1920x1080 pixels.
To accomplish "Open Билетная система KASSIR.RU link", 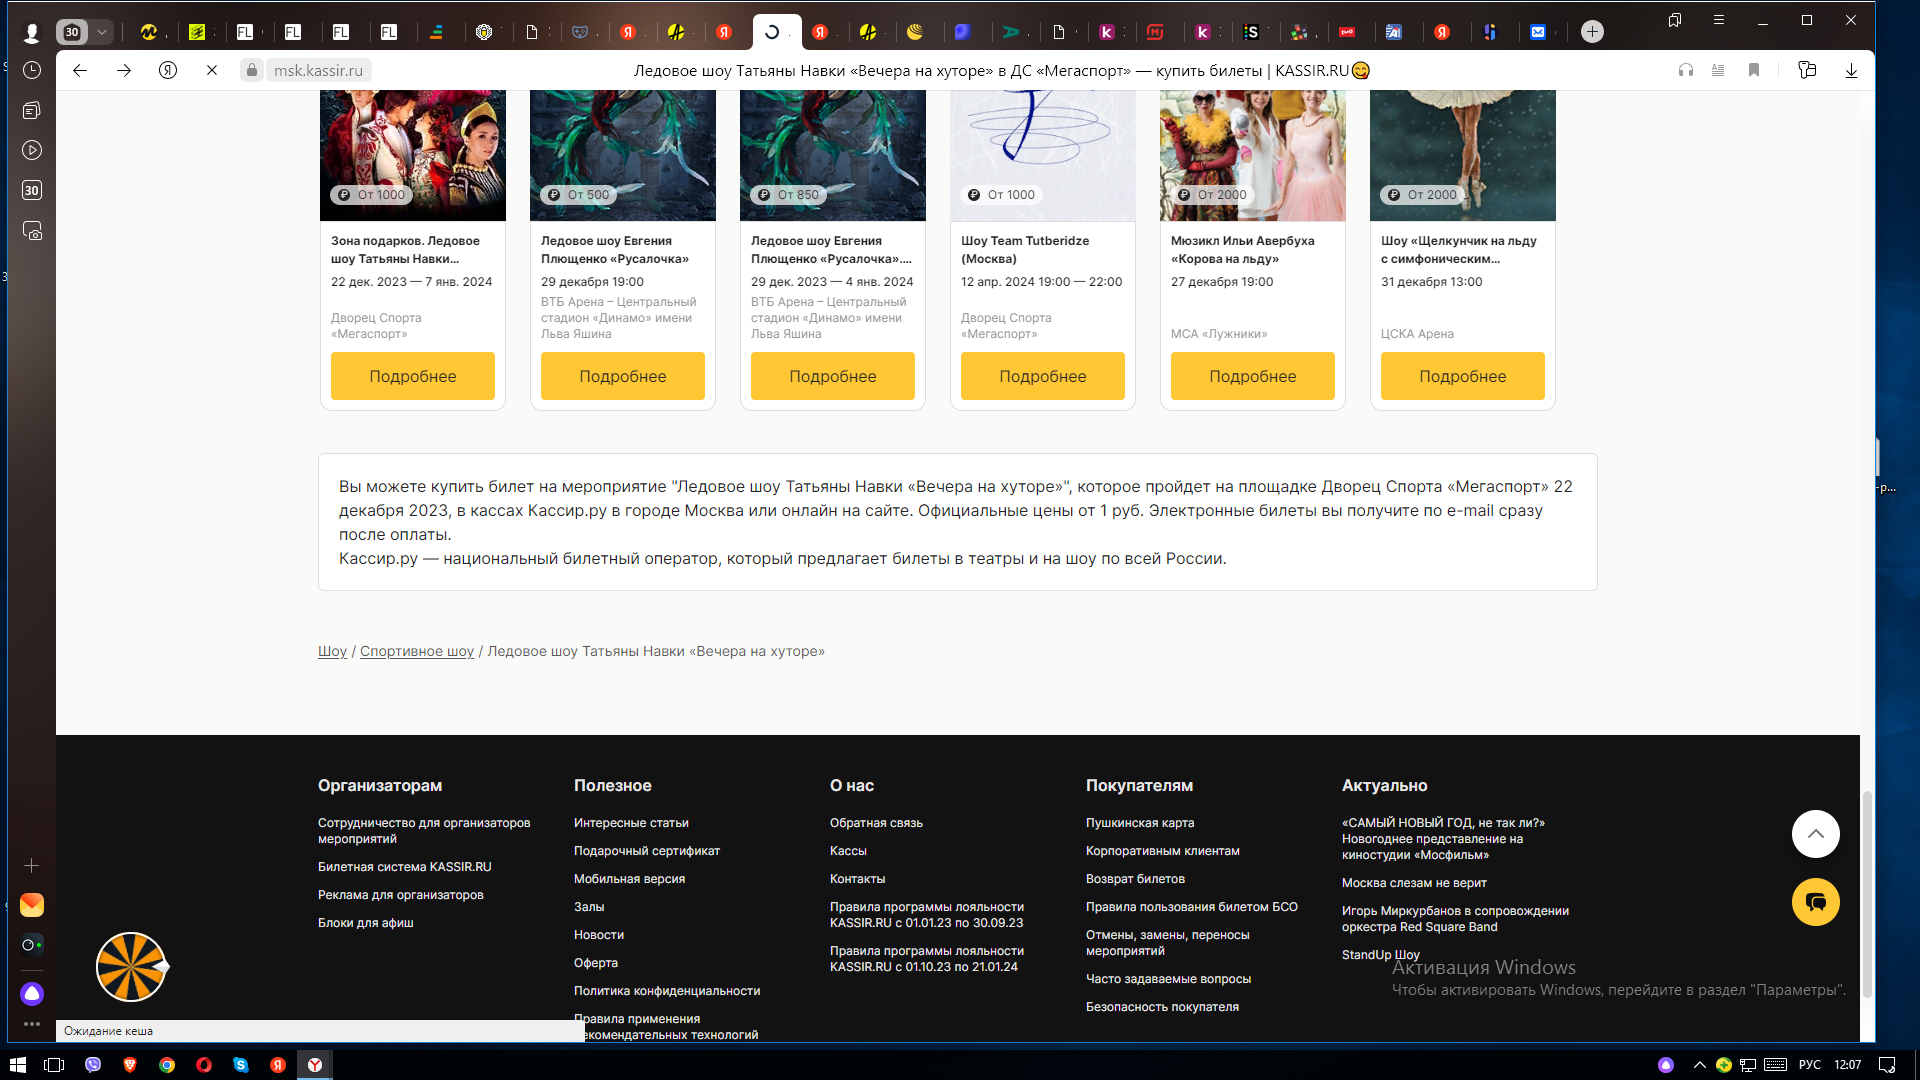I will tap(405, 867).
